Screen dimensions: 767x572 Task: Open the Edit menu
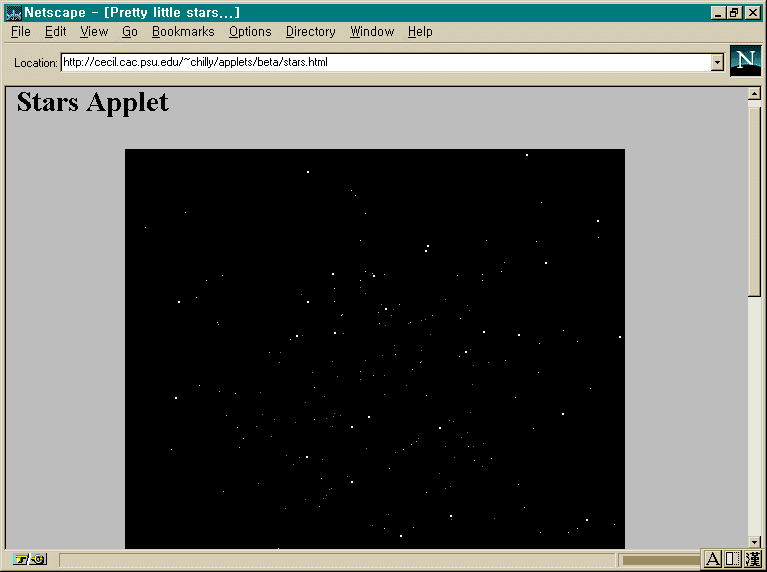coord(55,32)
